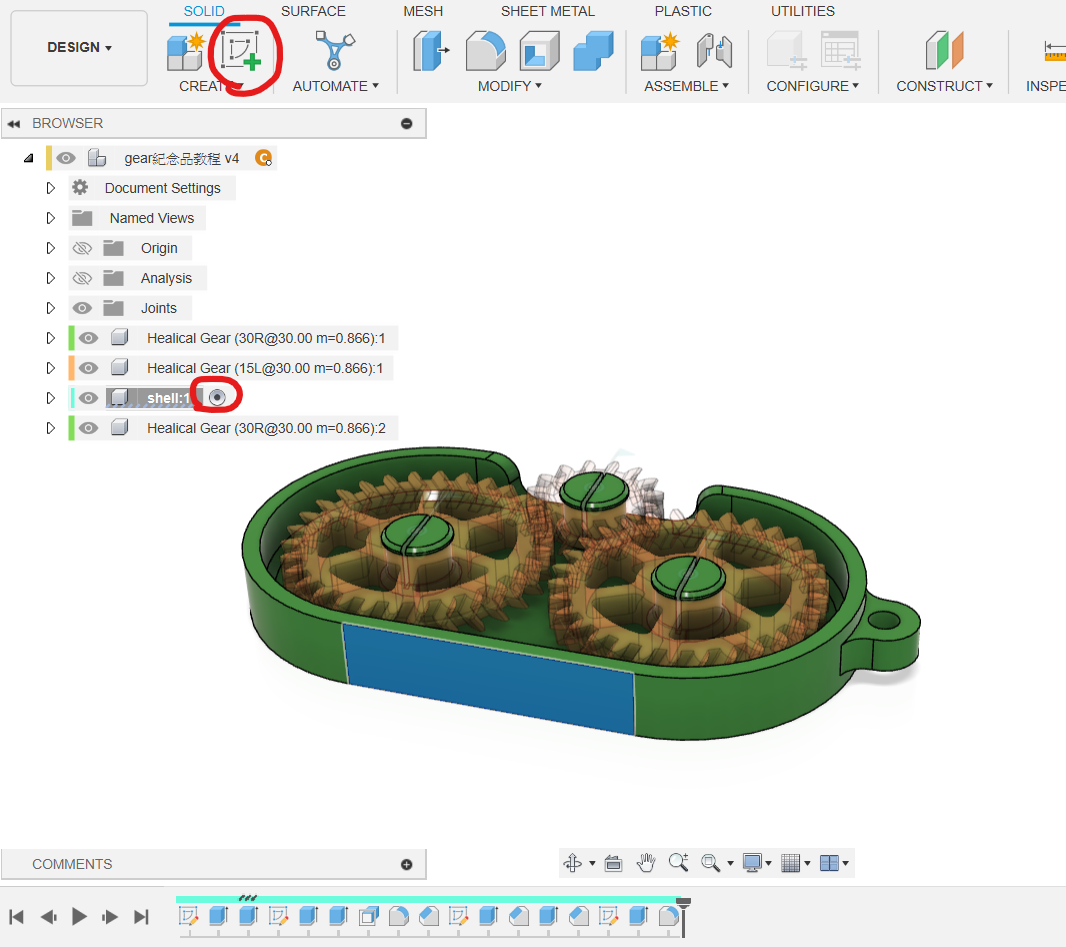Expand the Document Settings node
1066x947 pixels.
tap(51, 188)
